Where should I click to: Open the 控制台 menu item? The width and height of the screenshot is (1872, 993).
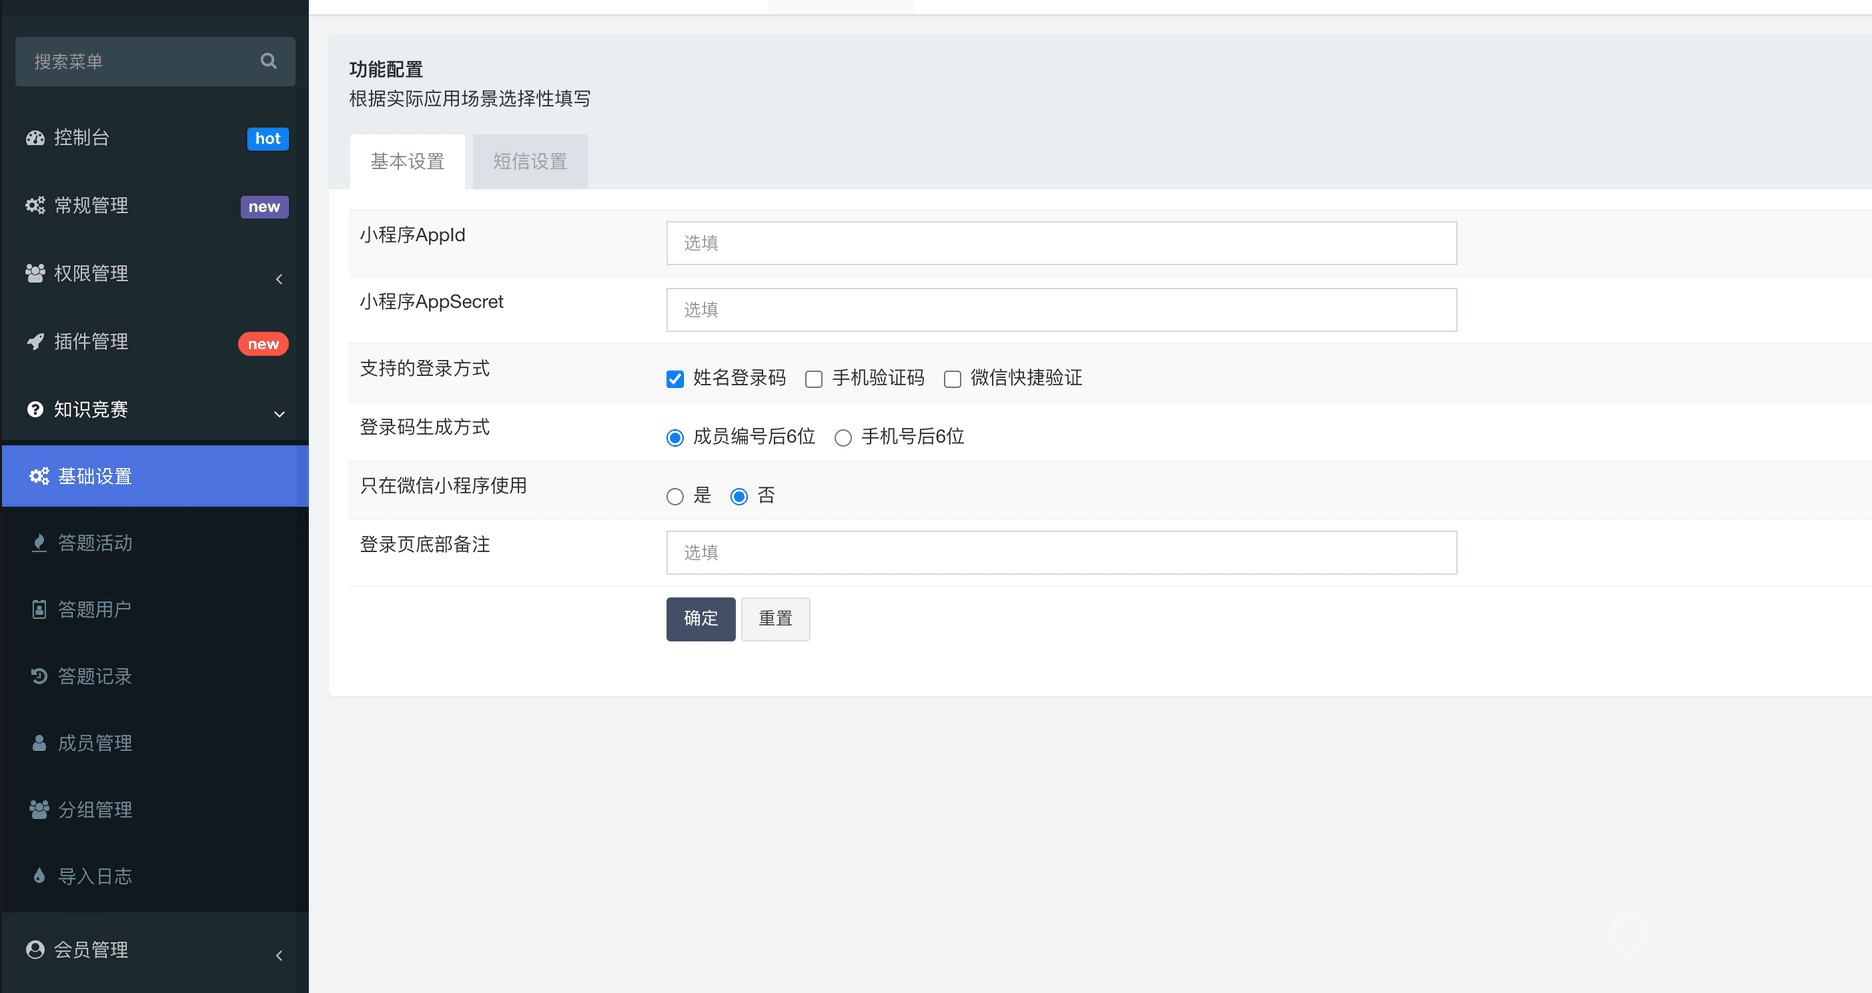pyautogui.click(x=155, y=138)
